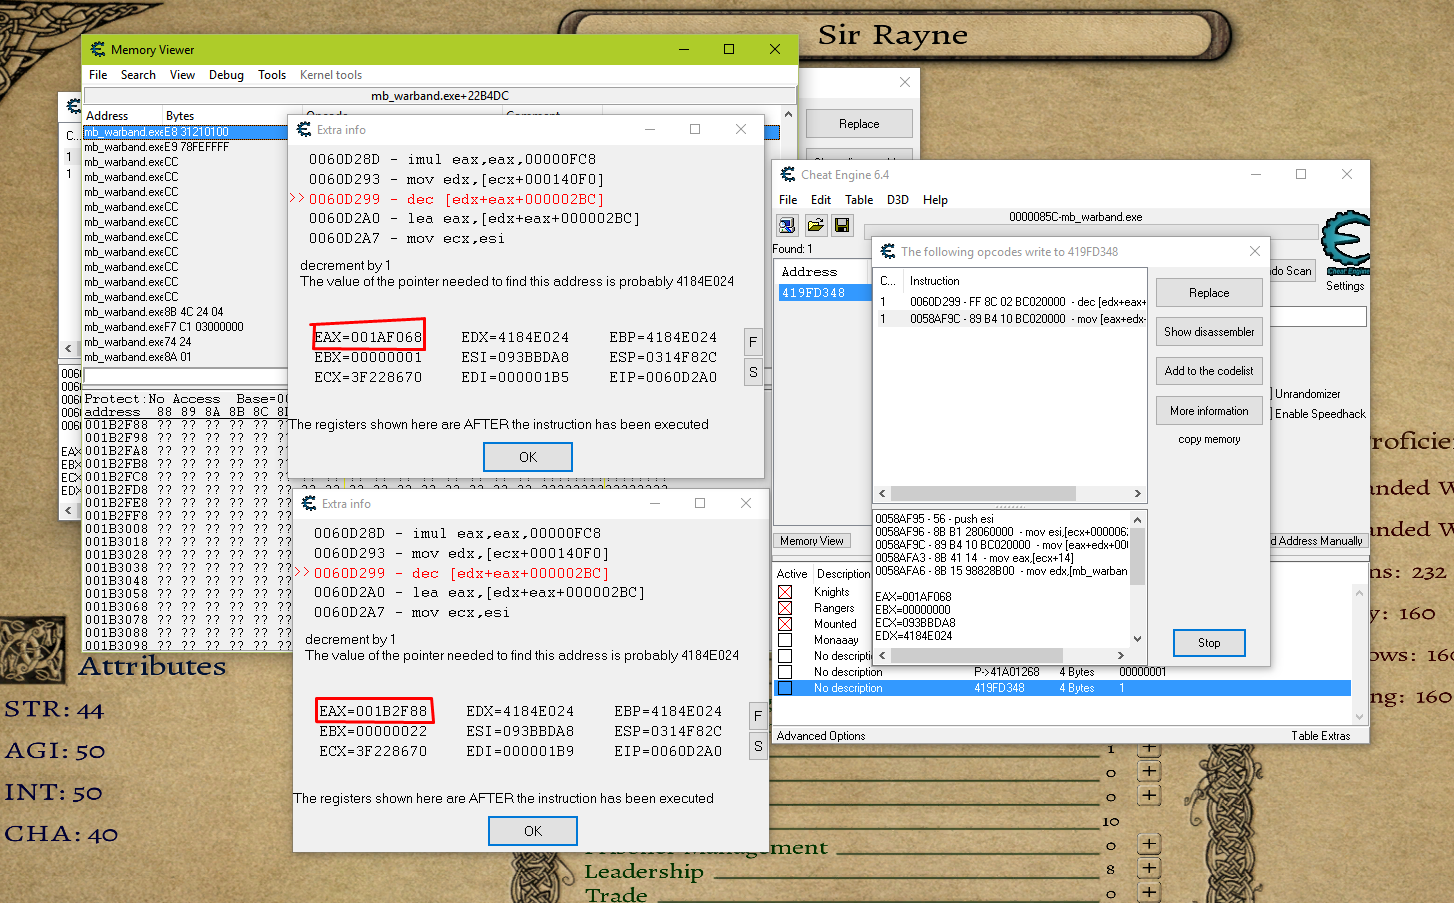Open Table Extras at Cheat Engine bottom
Screen dimensions: 1454x903
(1320, 736)
